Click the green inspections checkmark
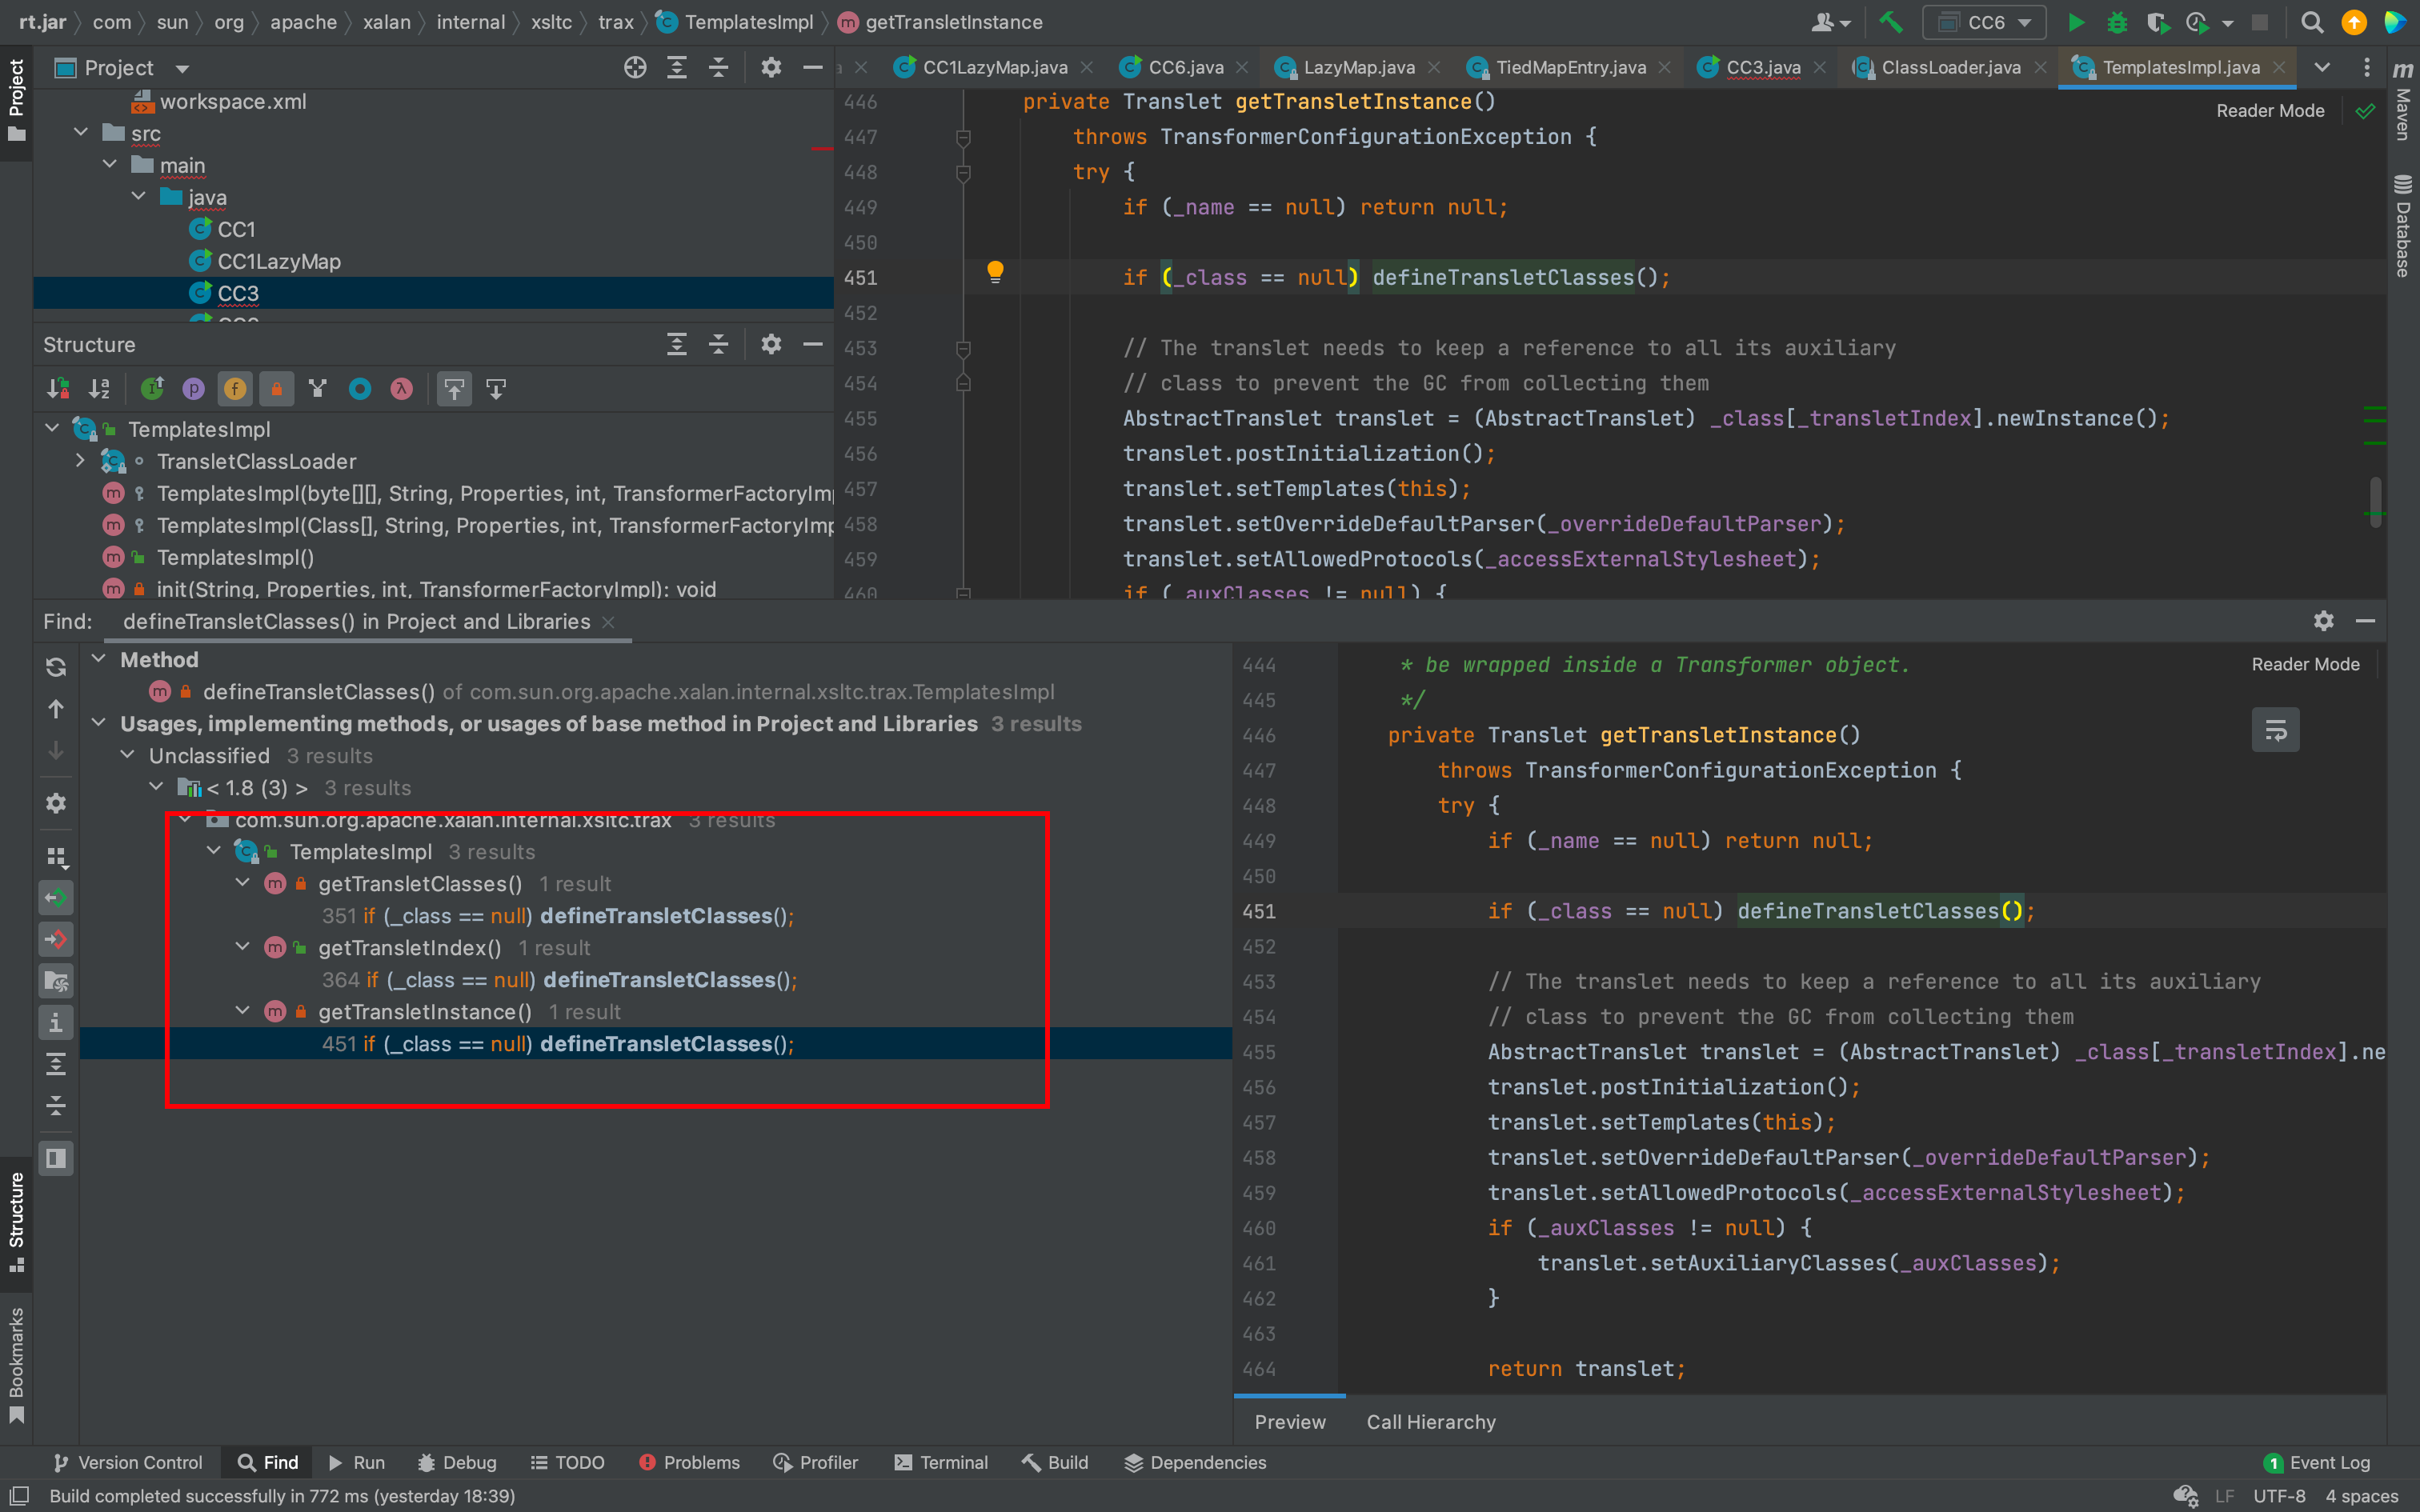This screenshot has height=1512, width=2420. point(2365,111)
